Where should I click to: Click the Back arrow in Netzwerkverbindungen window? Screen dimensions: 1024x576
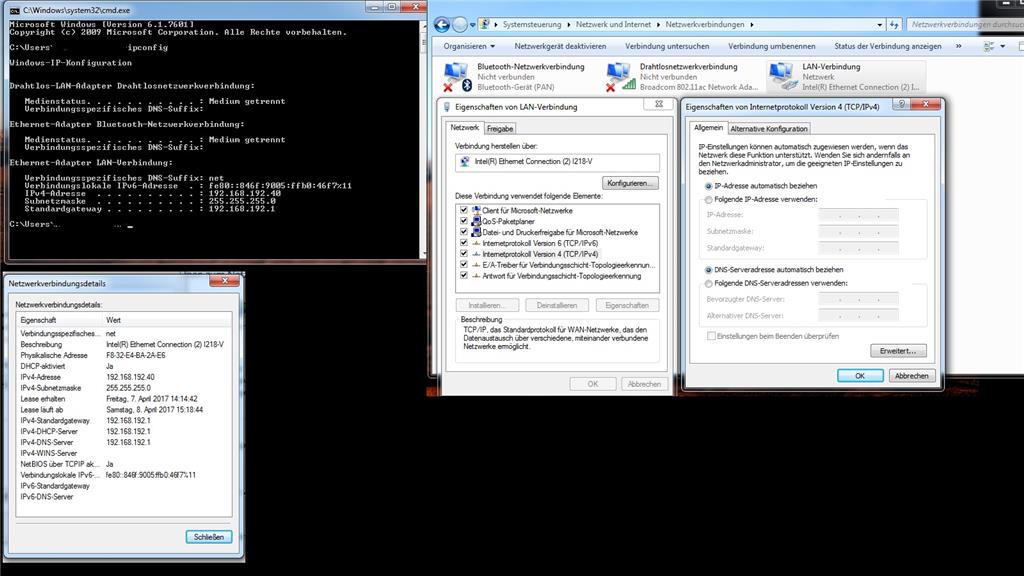point(442,25)
